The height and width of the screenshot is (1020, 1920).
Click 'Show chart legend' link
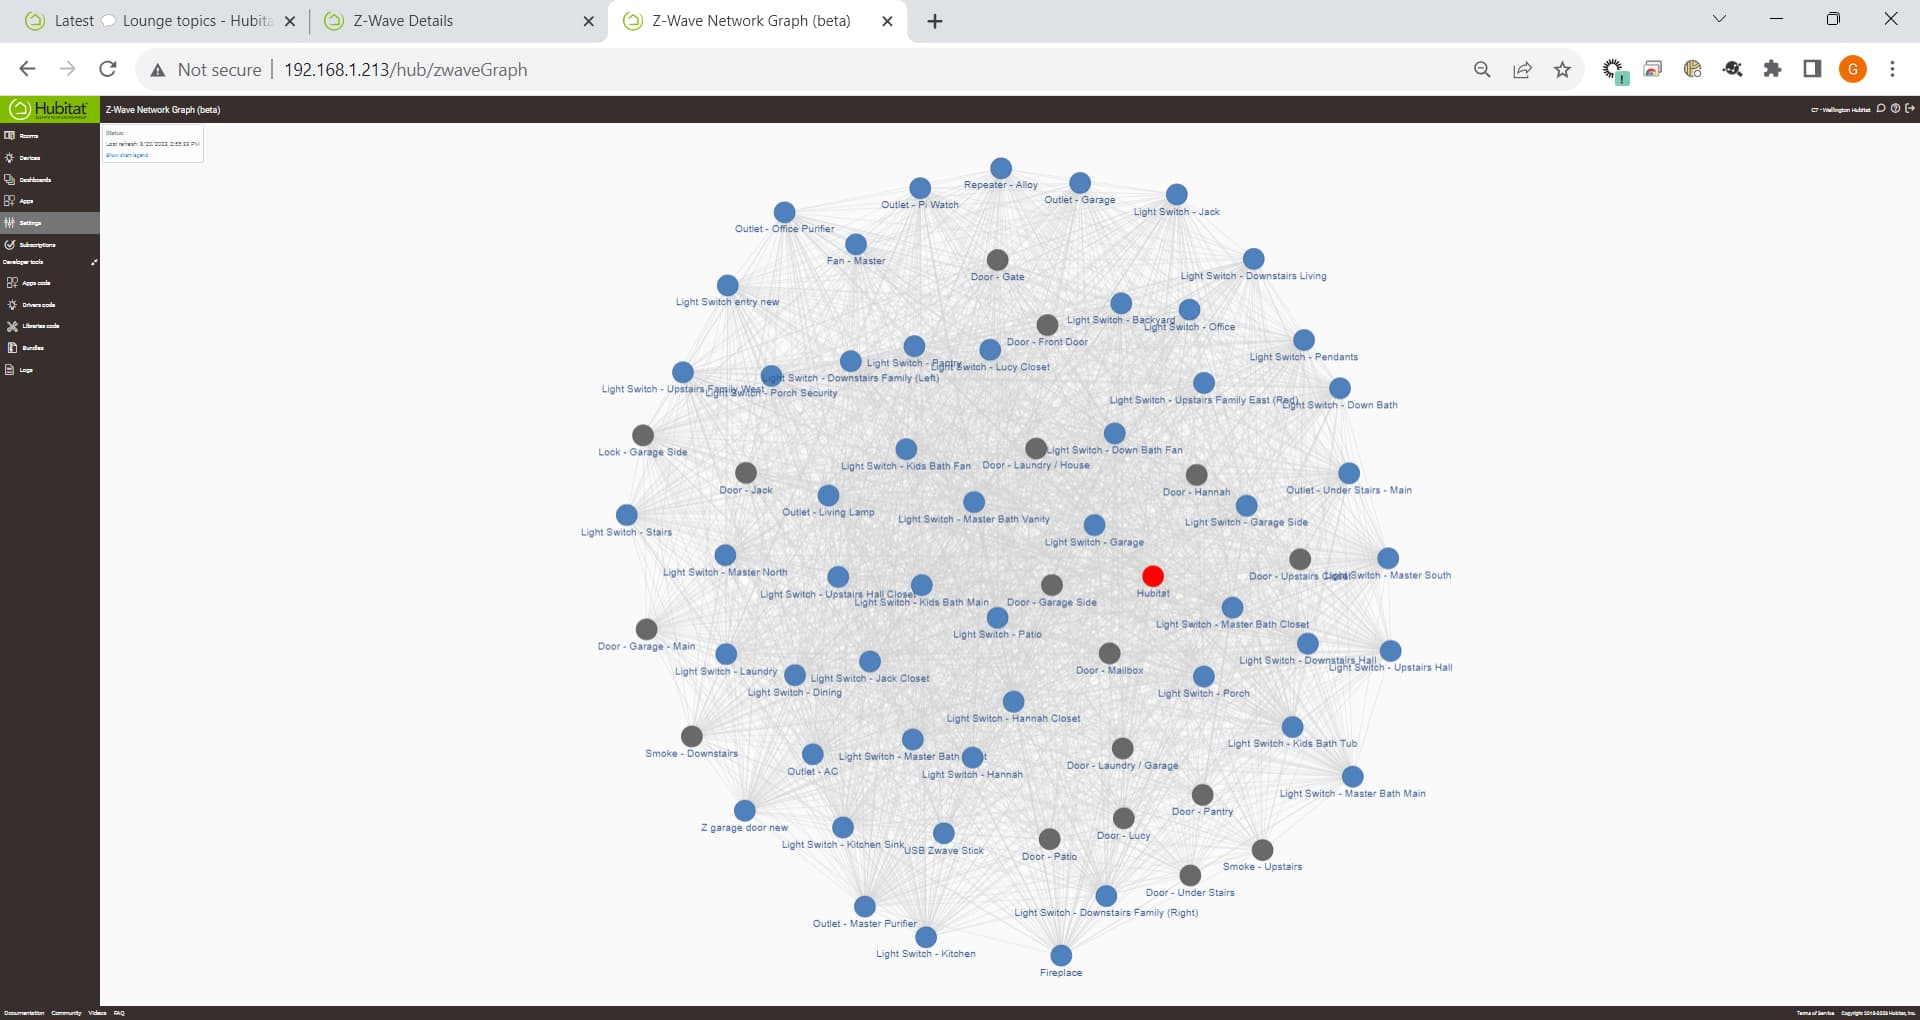(x=127, y=155)
